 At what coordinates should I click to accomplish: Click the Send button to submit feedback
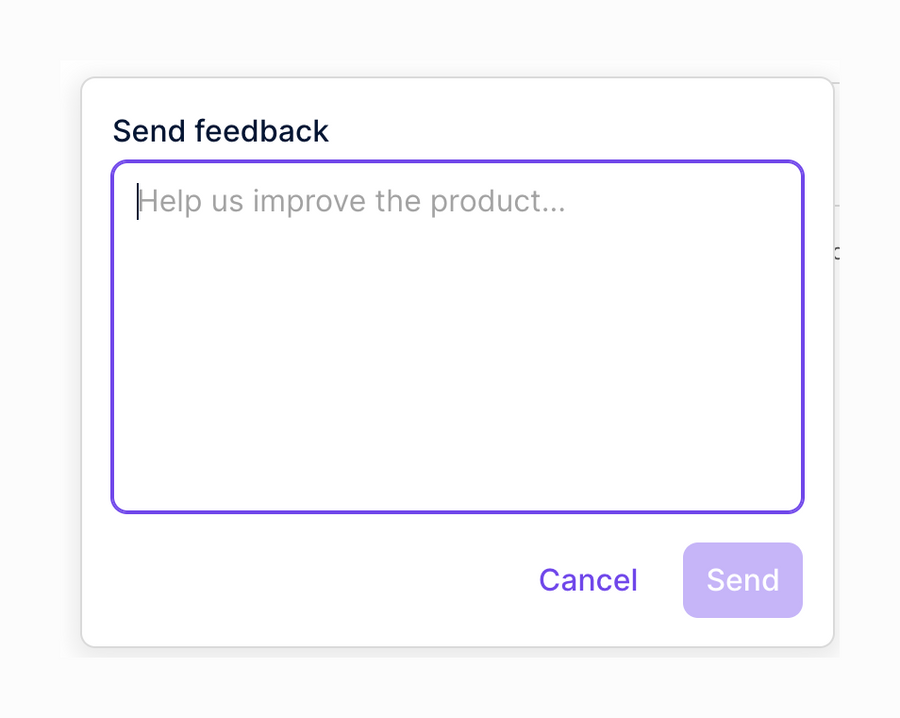click(x=742, y=580)
